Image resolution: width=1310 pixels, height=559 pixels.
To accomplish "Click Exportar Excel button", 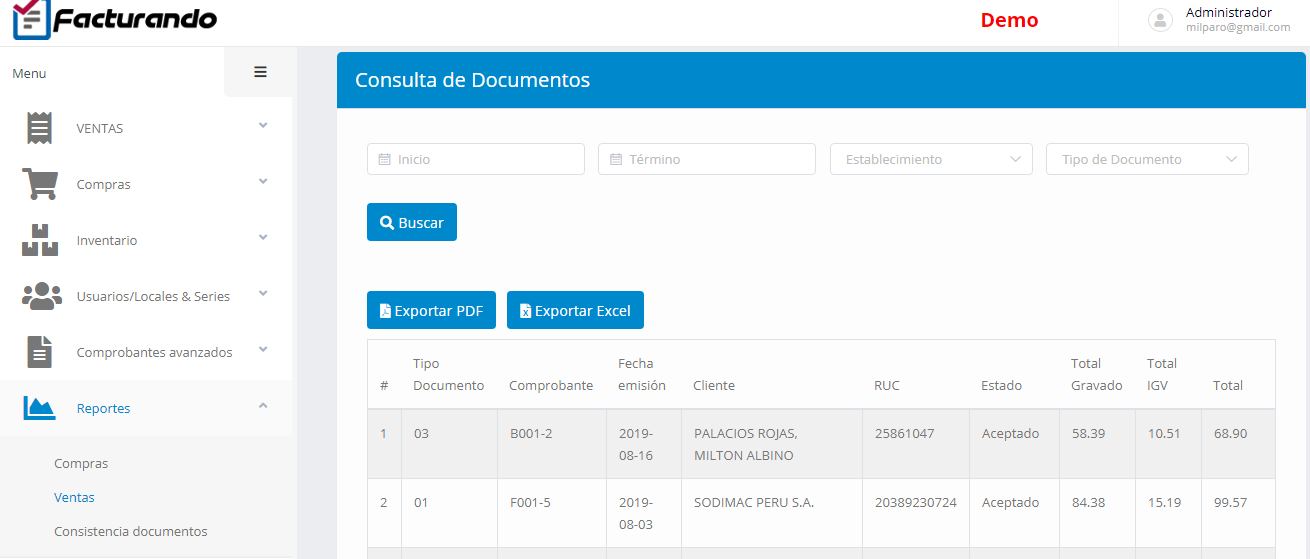I will 575,311.
